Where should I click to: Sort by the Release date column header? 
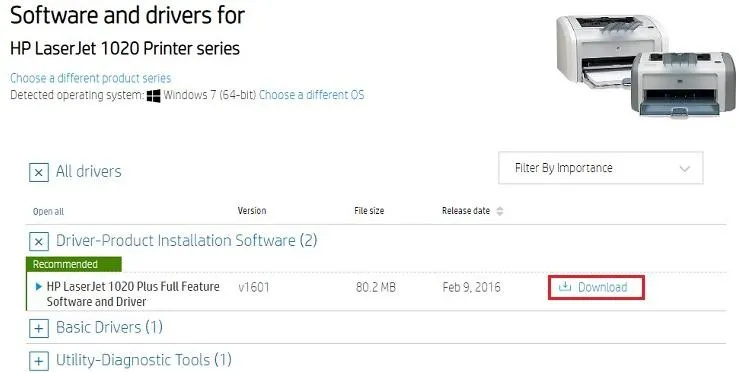coord(466,211)
